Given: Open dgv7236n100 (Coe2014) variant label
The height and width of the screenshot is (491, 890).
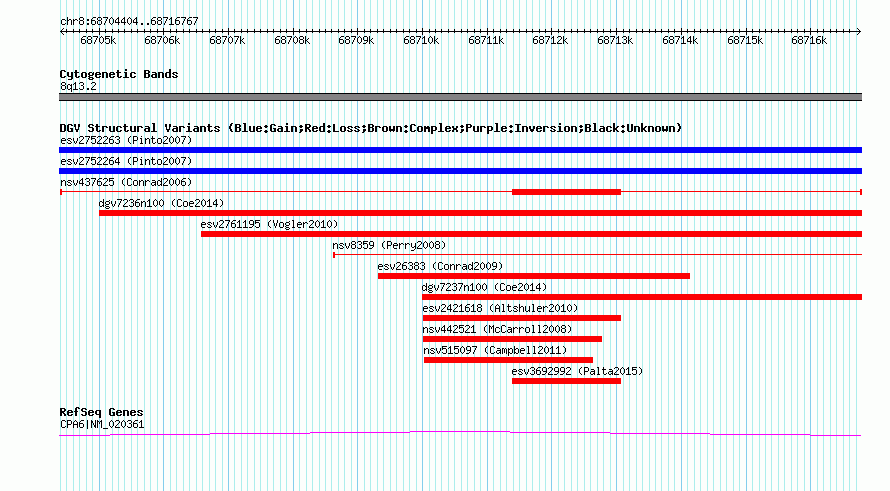Looking at the screenshot, I should coord(161,203).
